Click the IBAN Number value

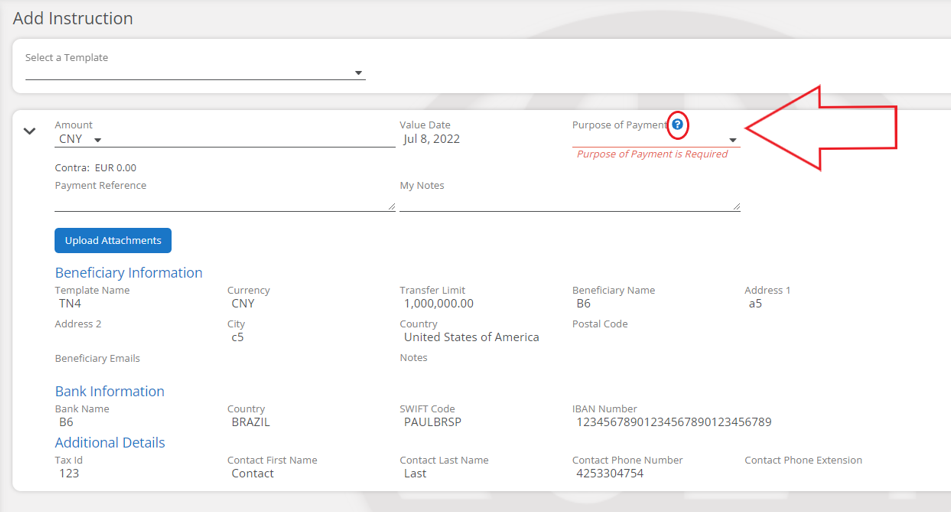(x=674, y=422)
